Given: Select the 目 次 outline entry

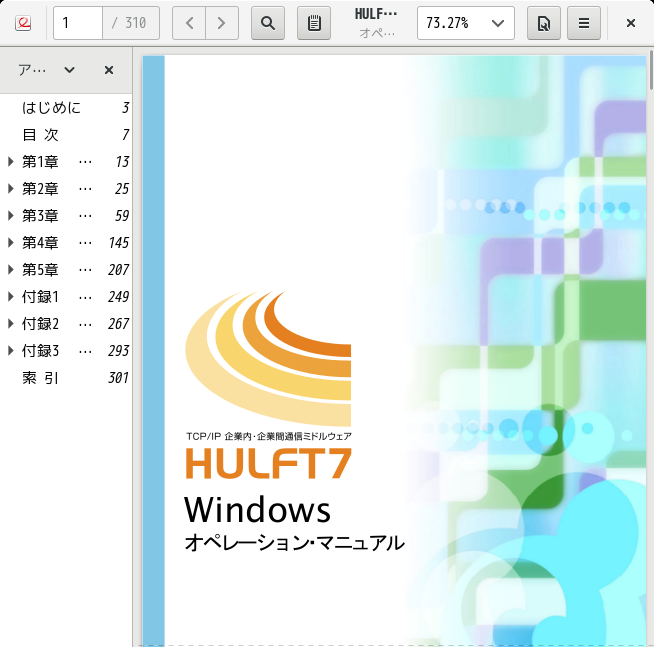Looking at the screenshot, I should click(66, 135).
